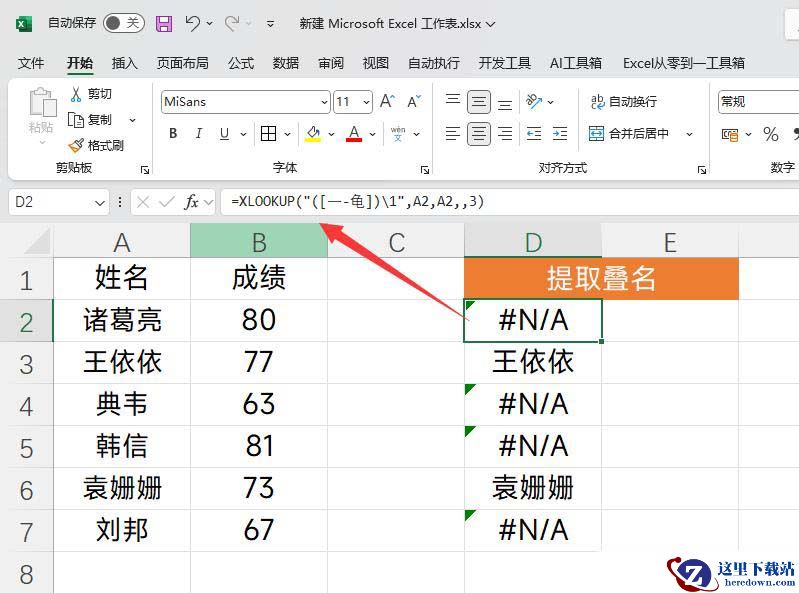Select the column B header
Image resolution: width=799 pixels, height=593 pixels.
pos(259,241)
